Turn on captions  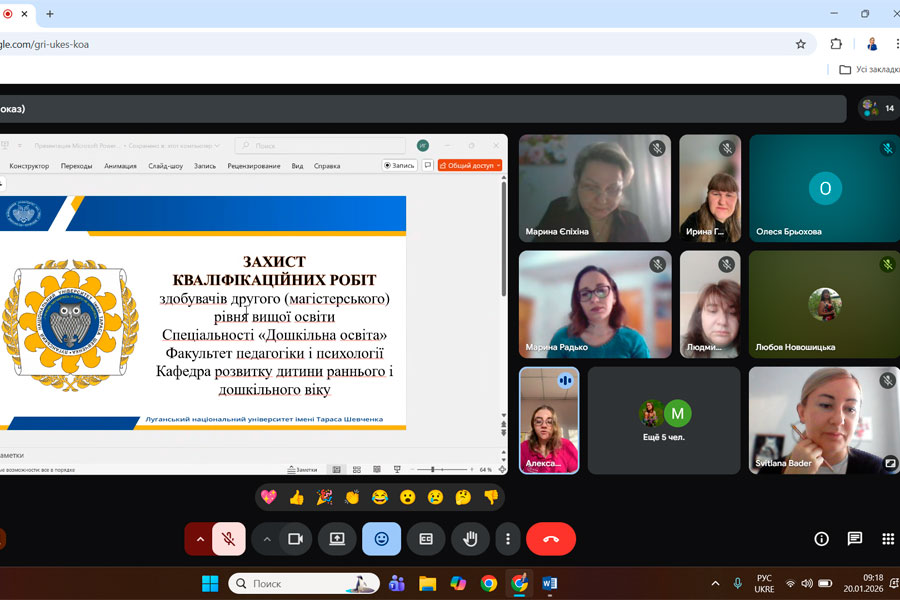coord(426,539)
